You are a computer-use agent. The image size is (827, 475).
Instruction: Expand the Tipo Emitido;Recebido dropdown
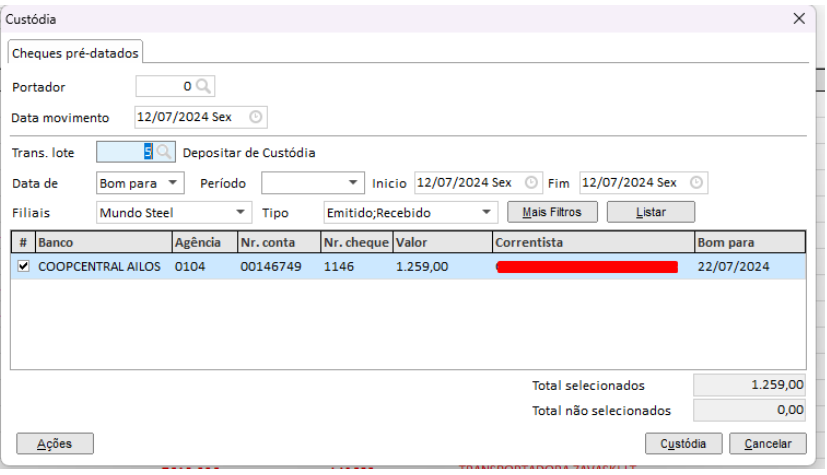(x=486, y=212)
